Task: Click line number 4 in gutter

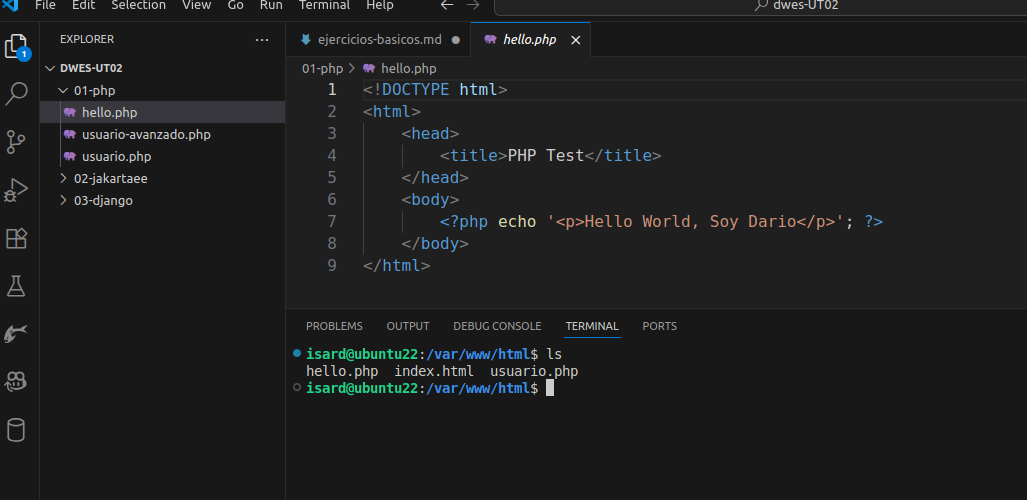Action: pyautogui.click(x=331, y=155)
